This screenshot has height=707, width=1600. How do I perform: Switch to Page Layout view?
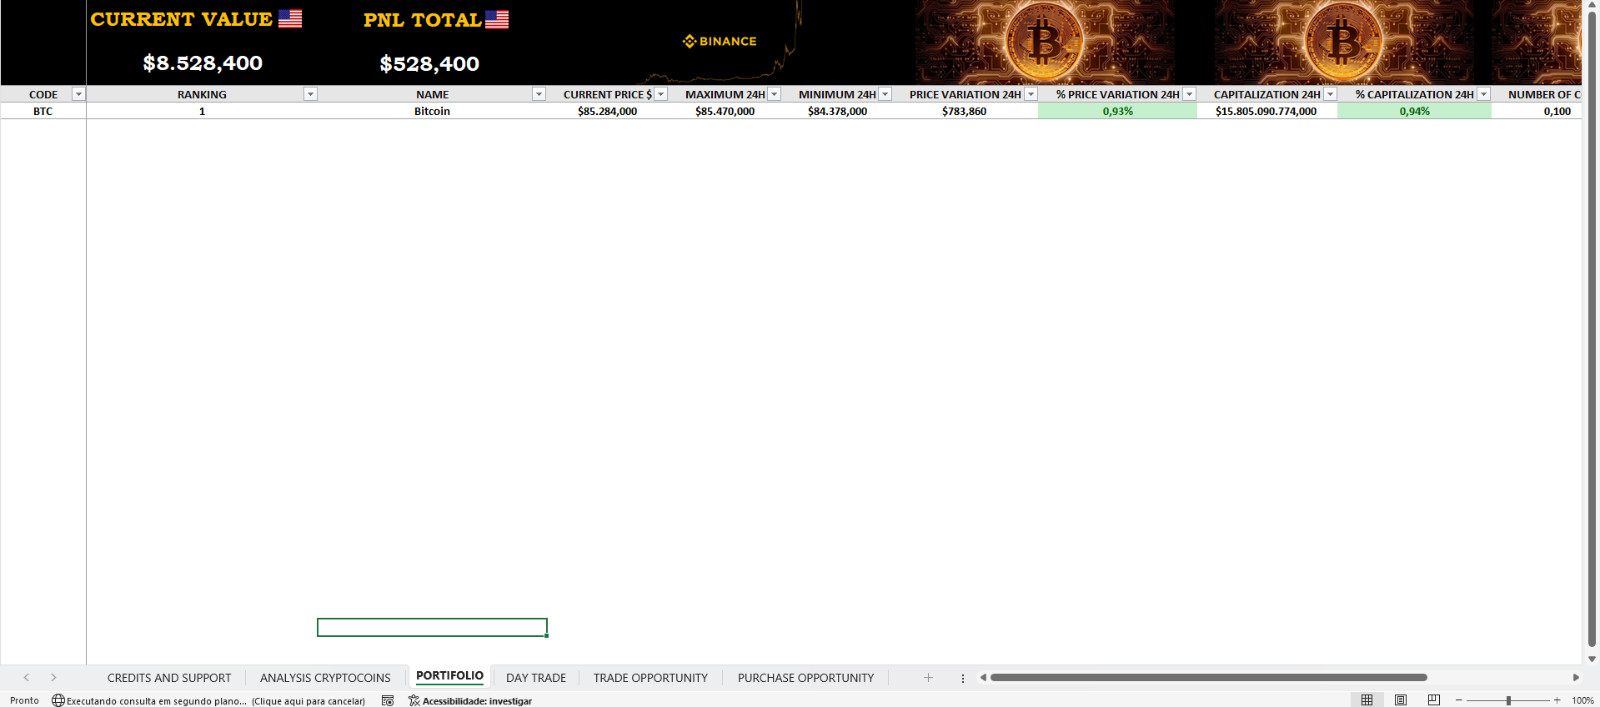[1401, 700]
